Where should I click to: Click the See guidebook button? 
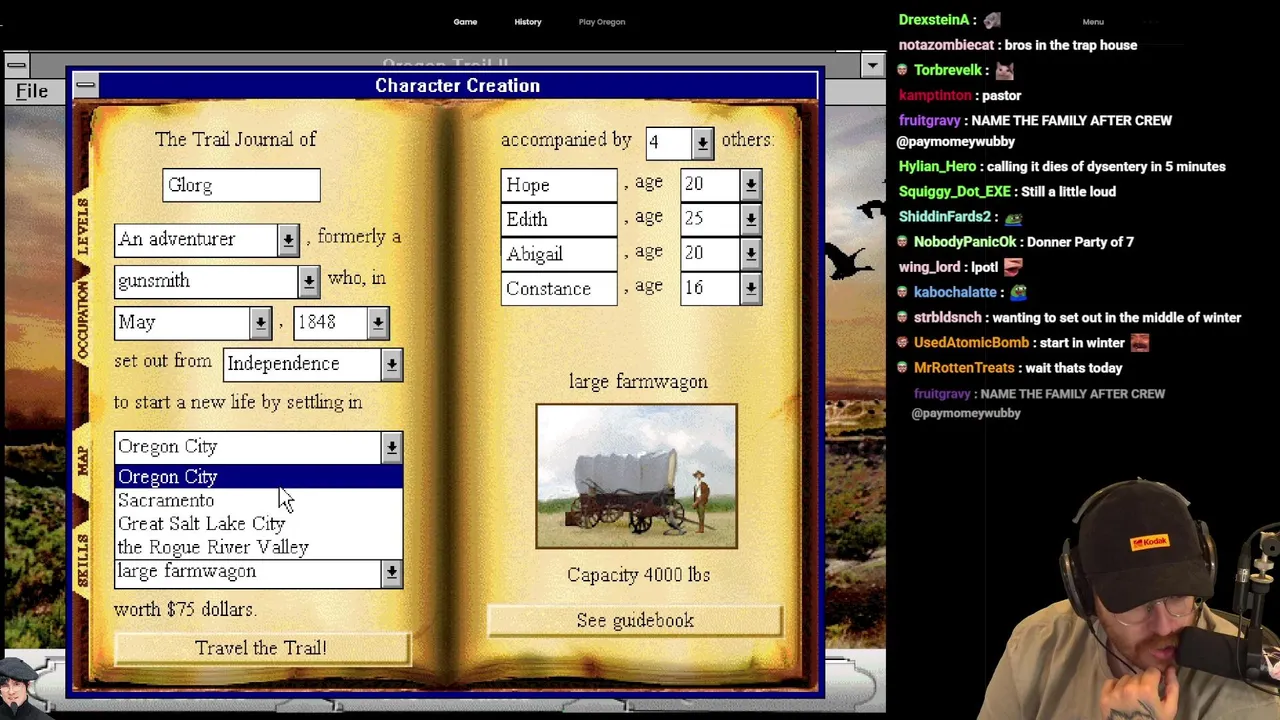(635, 621)
